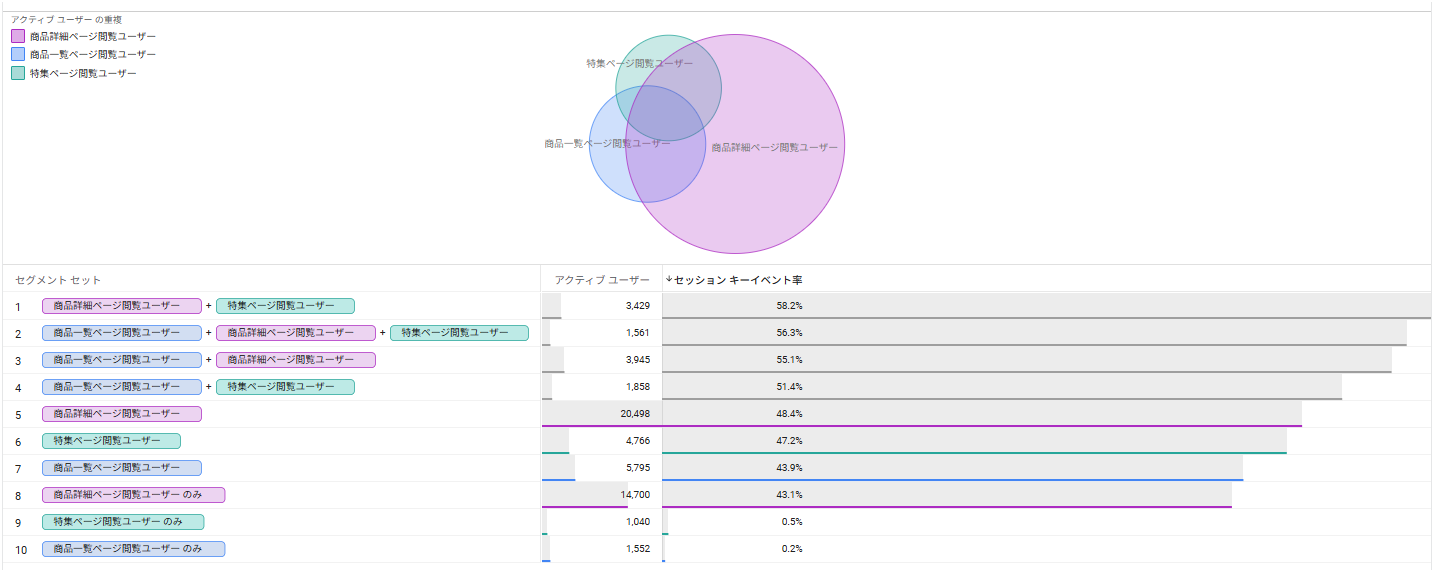Click the 58.2% key event rate value
1434x572 pixels.
pyautogui.click(x=789, y=306)
